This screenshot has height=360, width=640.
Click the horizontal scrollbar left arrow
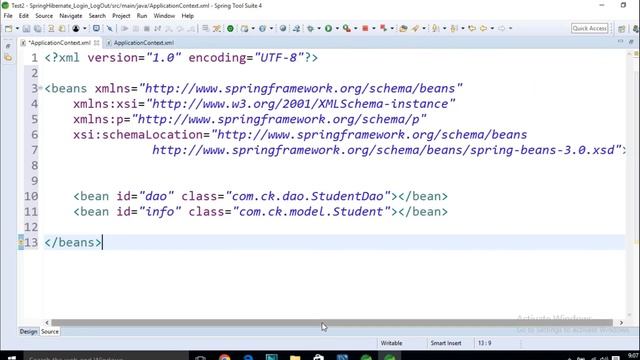pyautogui.click(x=47, y=323)
